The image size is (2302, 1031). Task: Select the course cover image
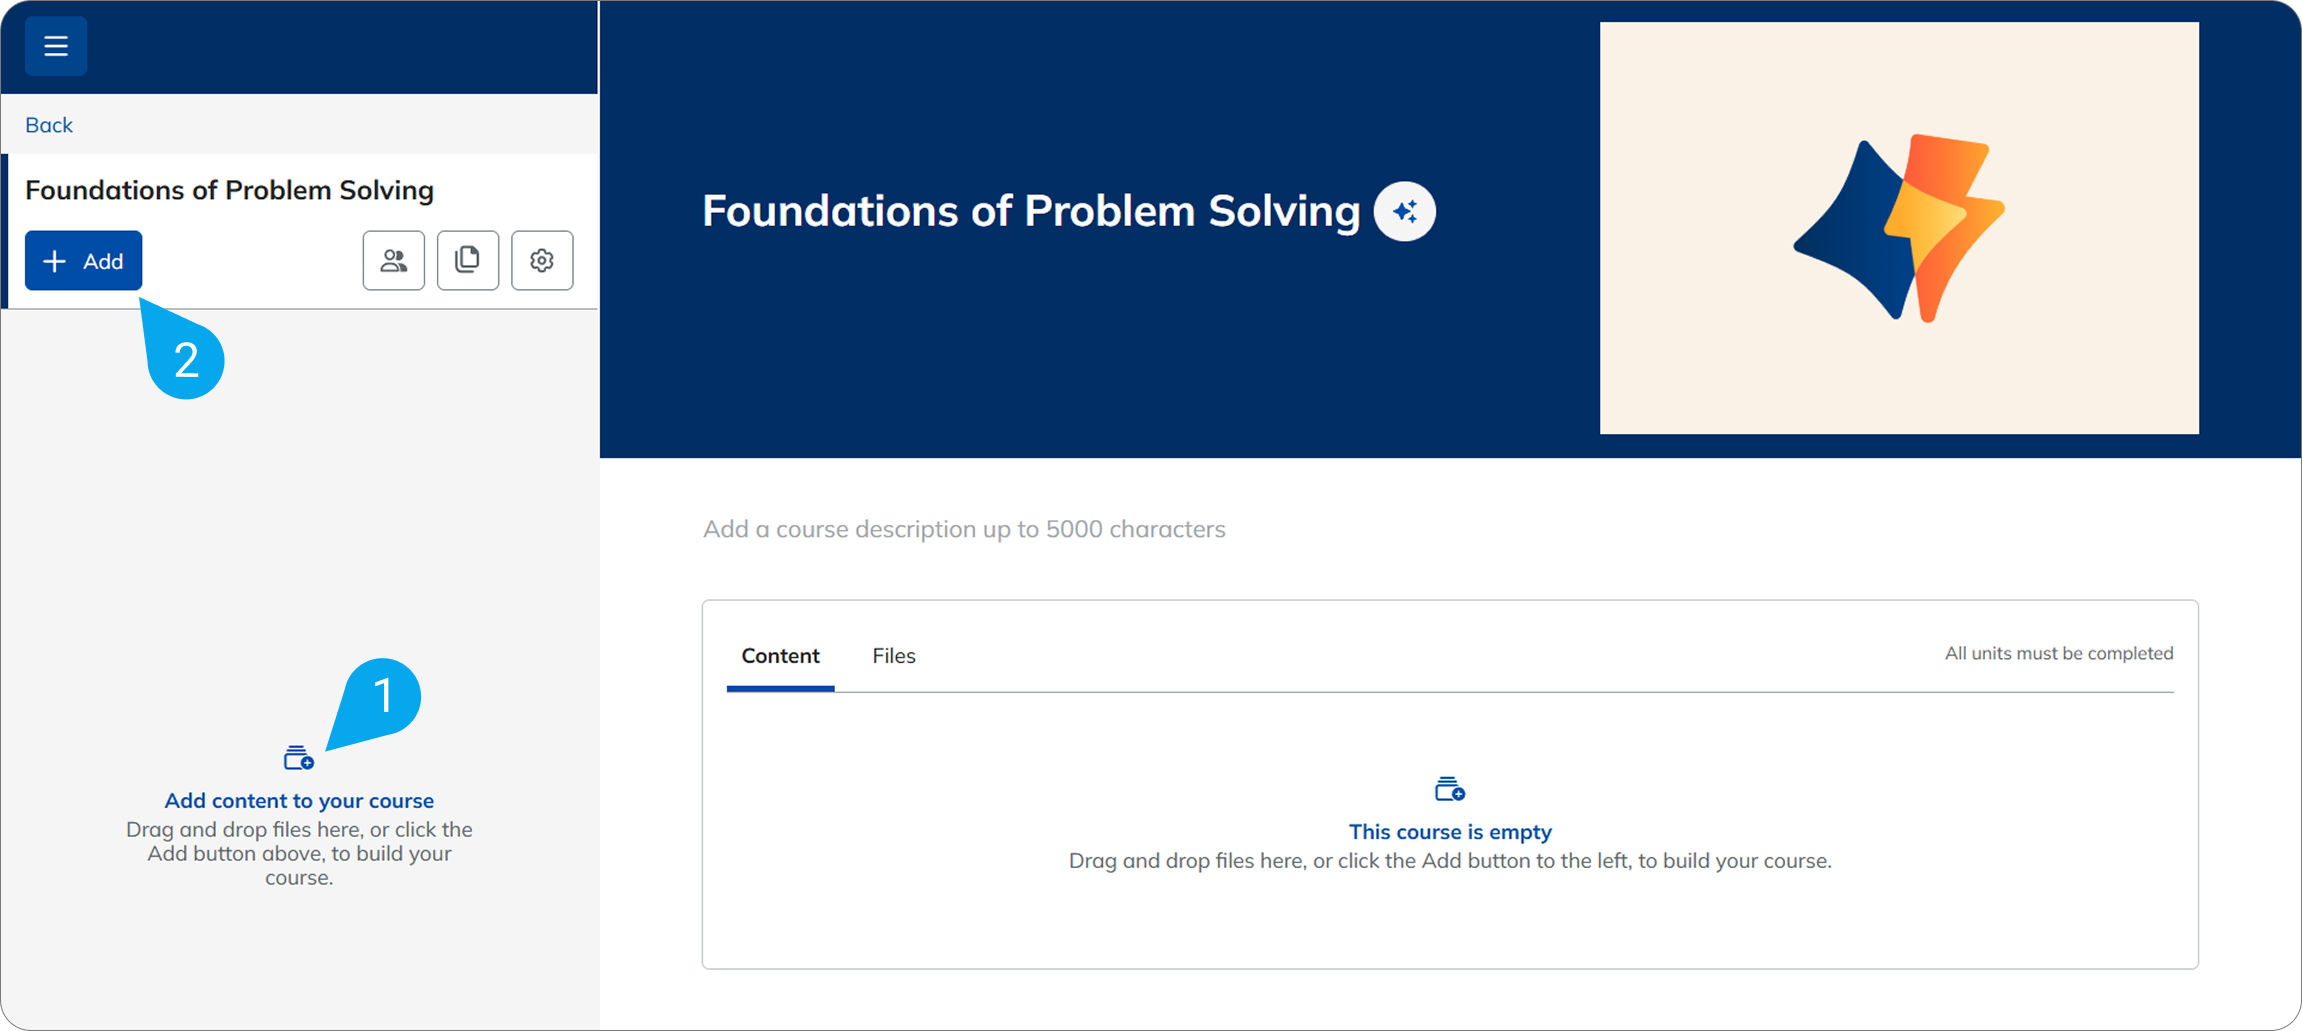[x=1898, y=228]
